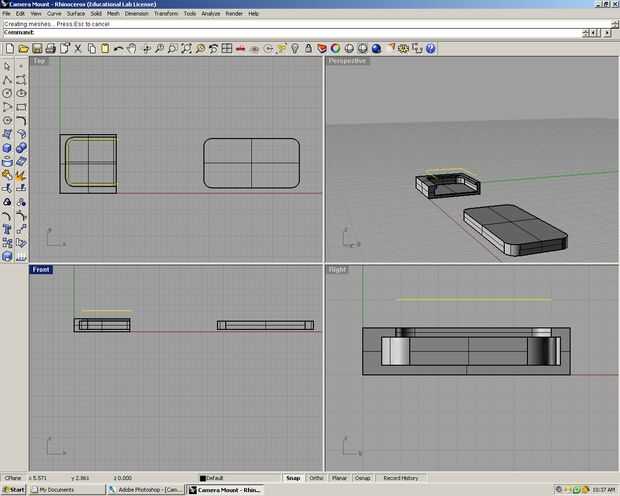Switch to Adobe Photoshop in the taskbar

pos(145,490)
